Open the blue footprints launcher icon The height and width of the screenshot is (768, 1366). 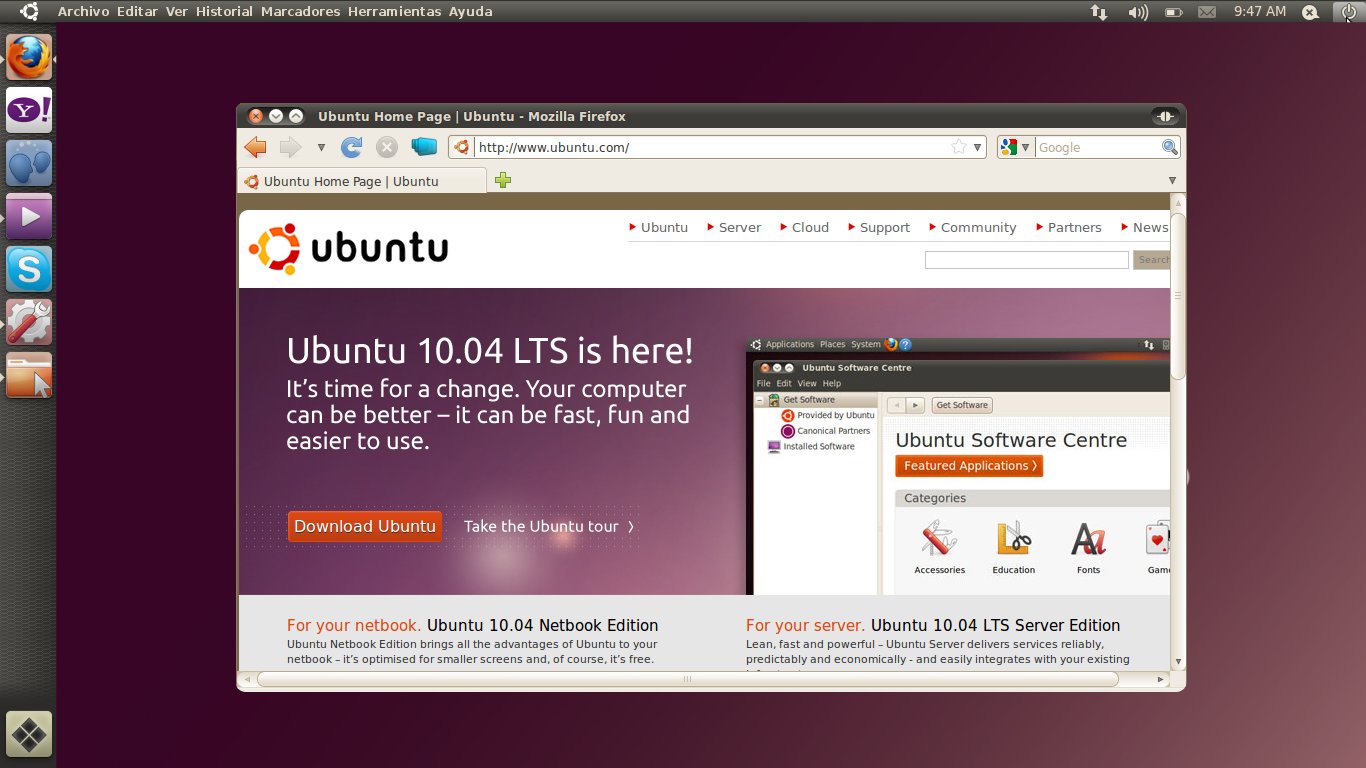[29, 163]
